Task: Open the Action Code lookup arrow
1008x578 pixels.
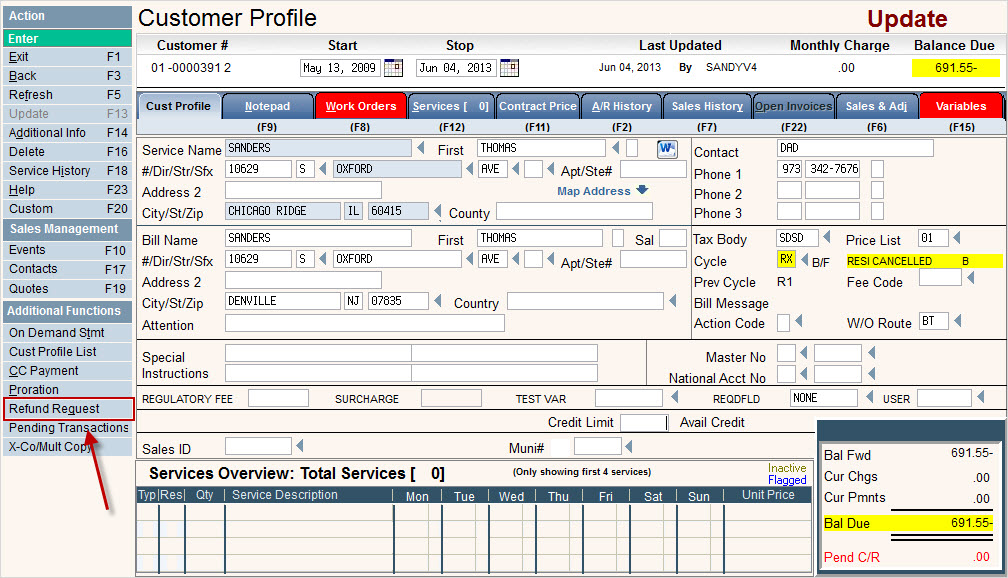Action: [798, 320]
